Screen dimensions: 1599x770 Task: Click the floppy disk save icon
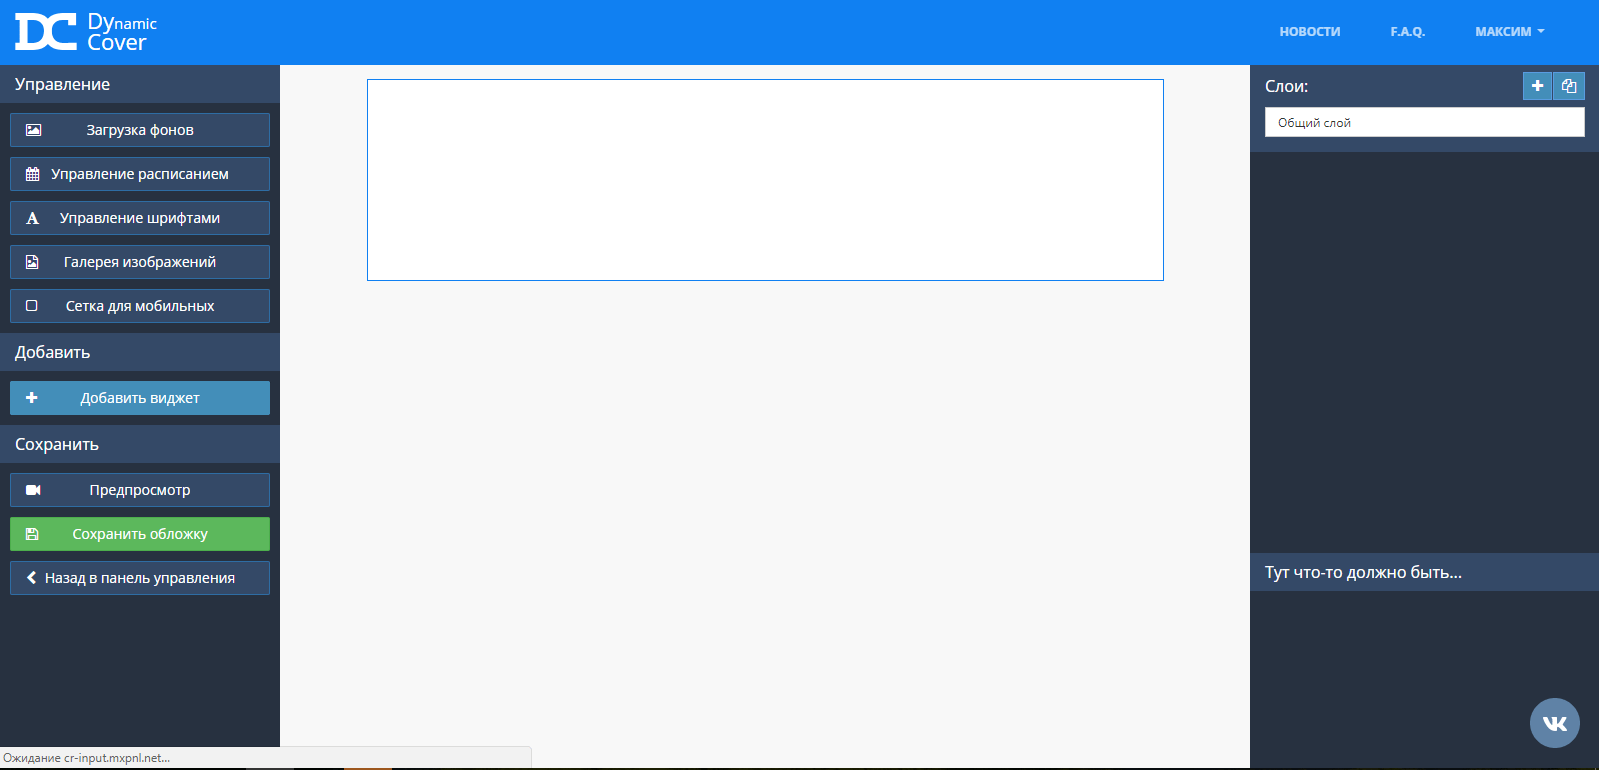click(x=32, y=534)
